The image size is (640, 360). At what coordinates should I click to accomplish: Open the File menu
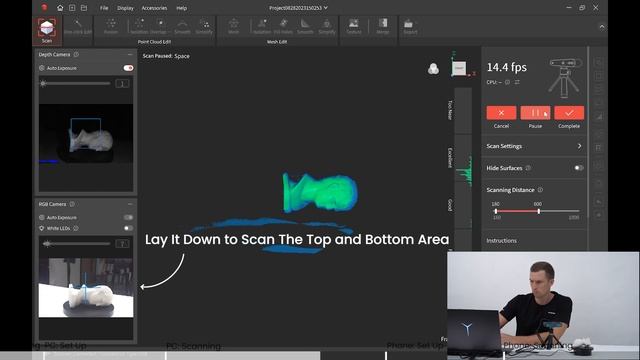click(x=104, y=8)
